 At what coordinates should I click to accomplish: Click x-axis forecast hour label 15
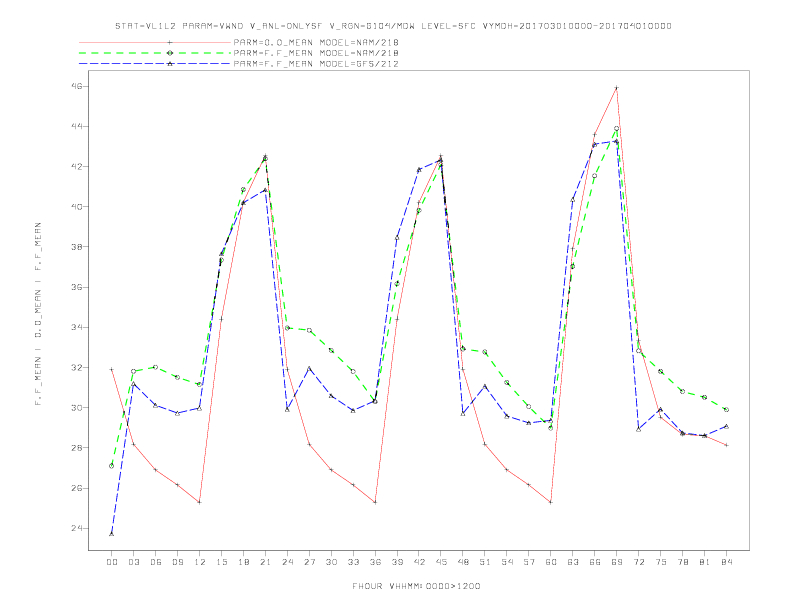click(x=221, y=562)
